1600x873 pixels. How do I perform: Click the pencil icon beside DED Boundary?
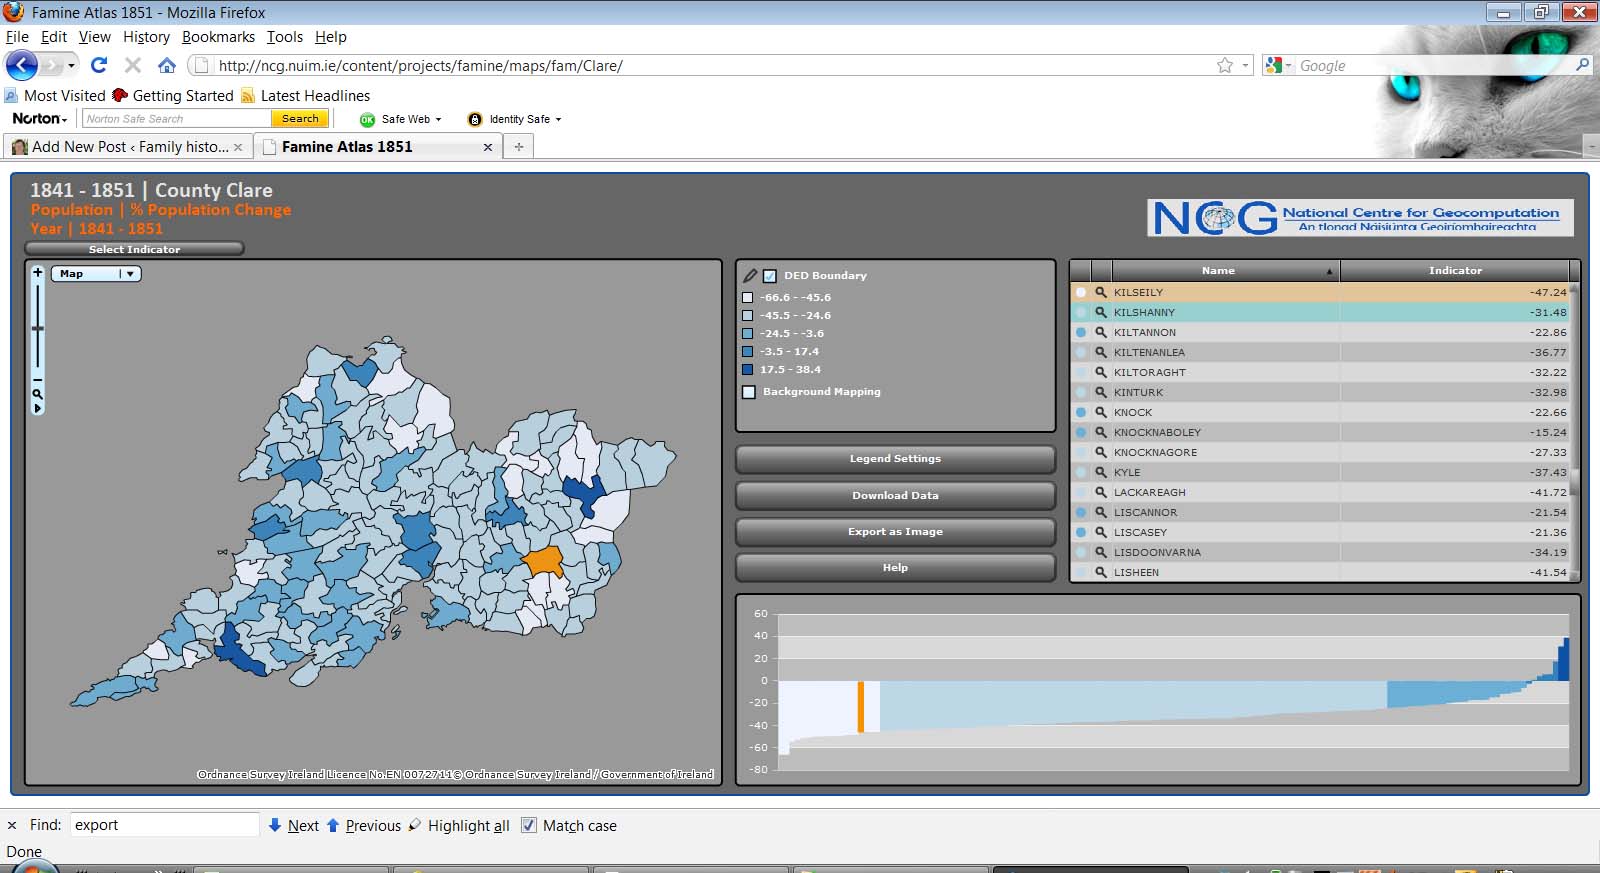(750, 275)
